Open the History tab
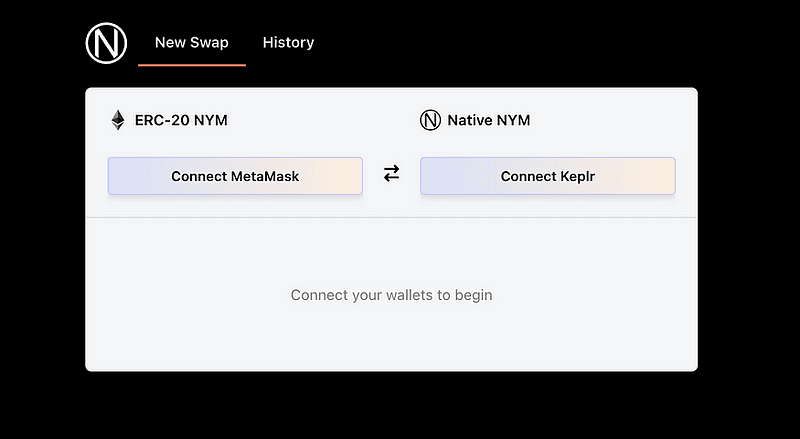This screenshot has height=439, width=800. (x=288, y=43)
